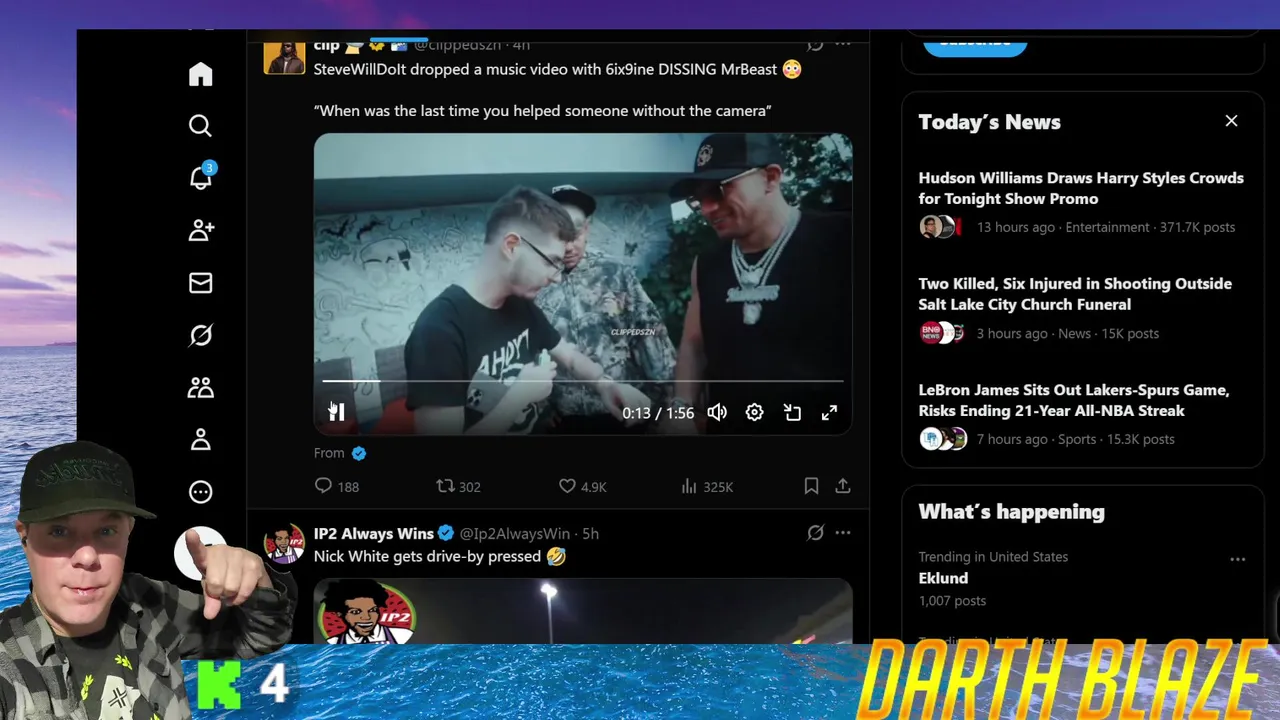Open more options for Eklund trend
The image size is (1280, 720).
[1238, 559]
